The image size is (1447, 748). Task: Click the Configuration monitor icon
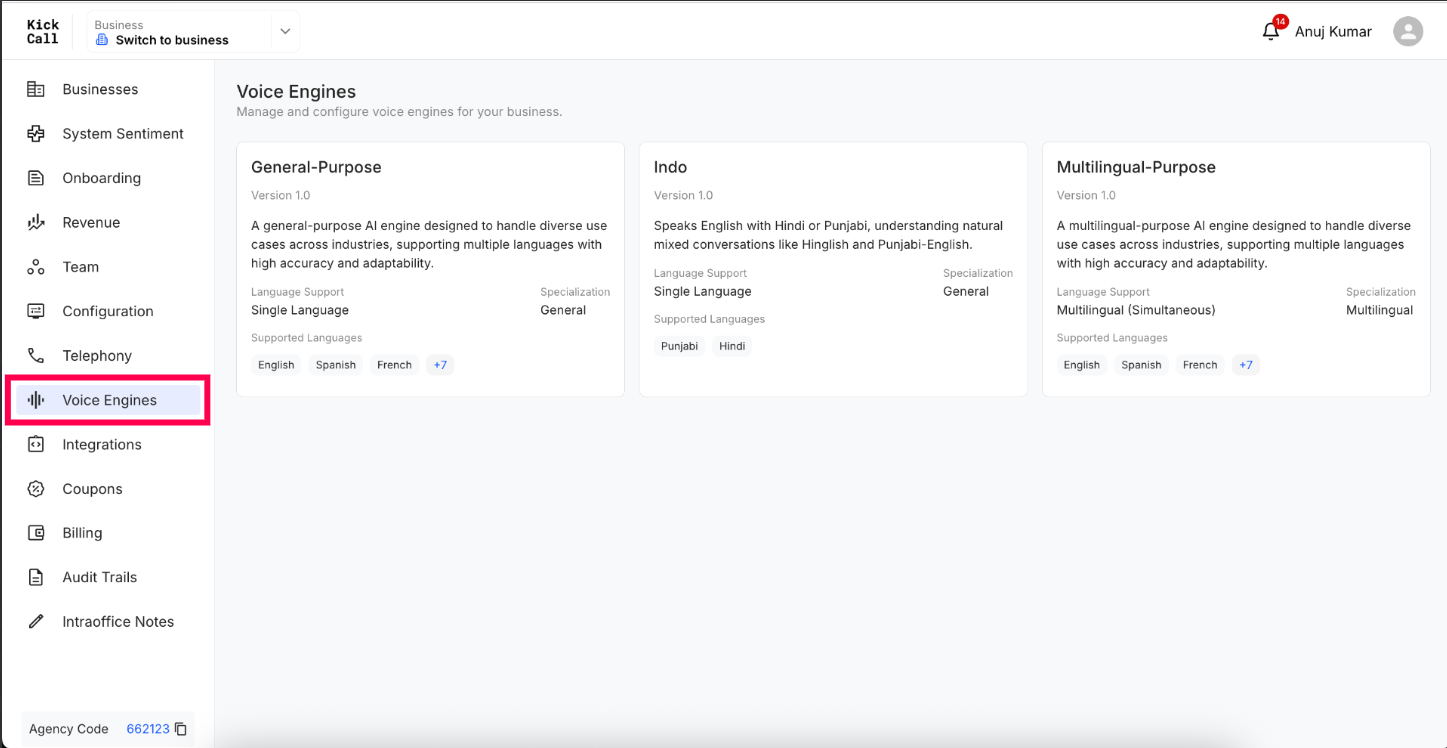tap(36, 311)
